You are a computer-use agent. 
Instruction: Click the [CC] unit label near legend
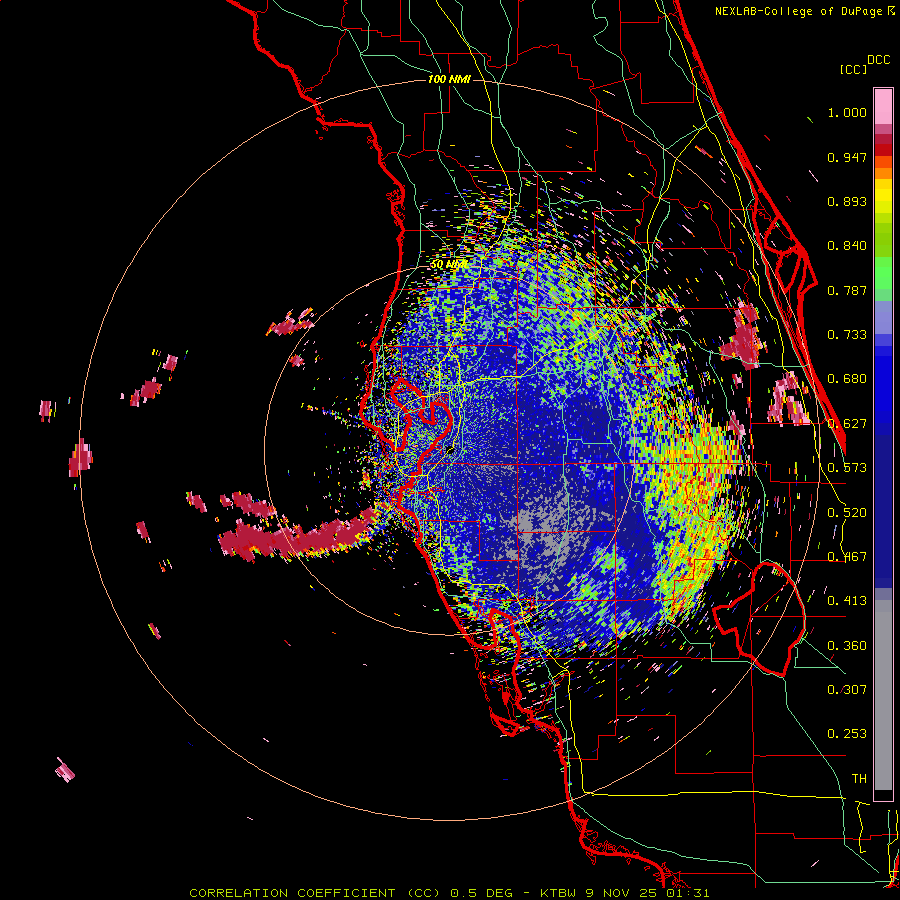click(854, 69)
